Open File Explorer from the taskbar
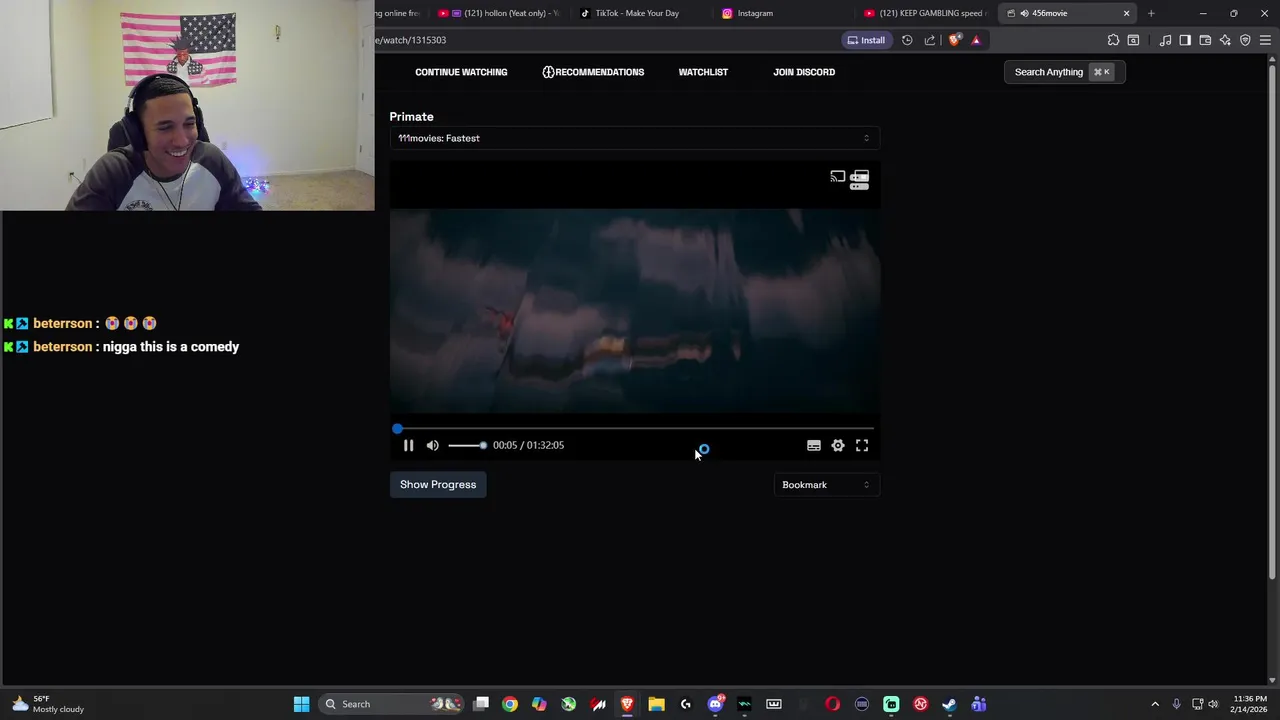 point(656,704)
